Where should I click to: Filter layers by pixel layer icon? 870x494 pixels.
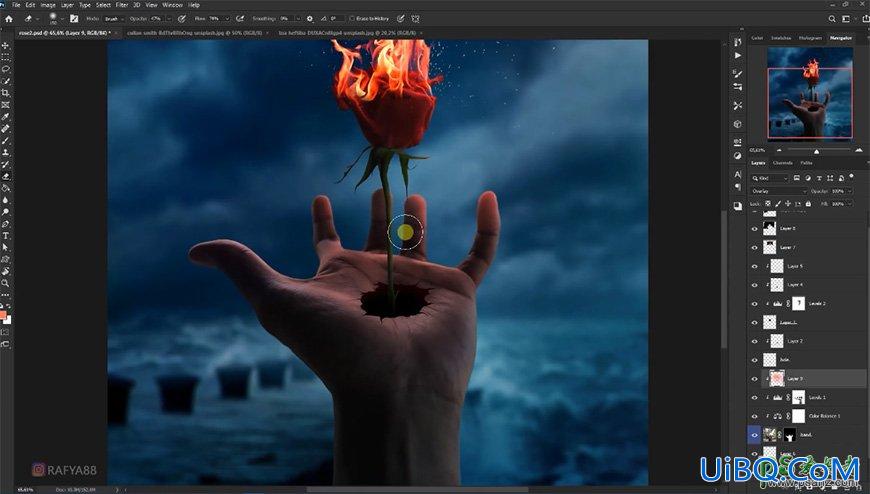(797, 178)
